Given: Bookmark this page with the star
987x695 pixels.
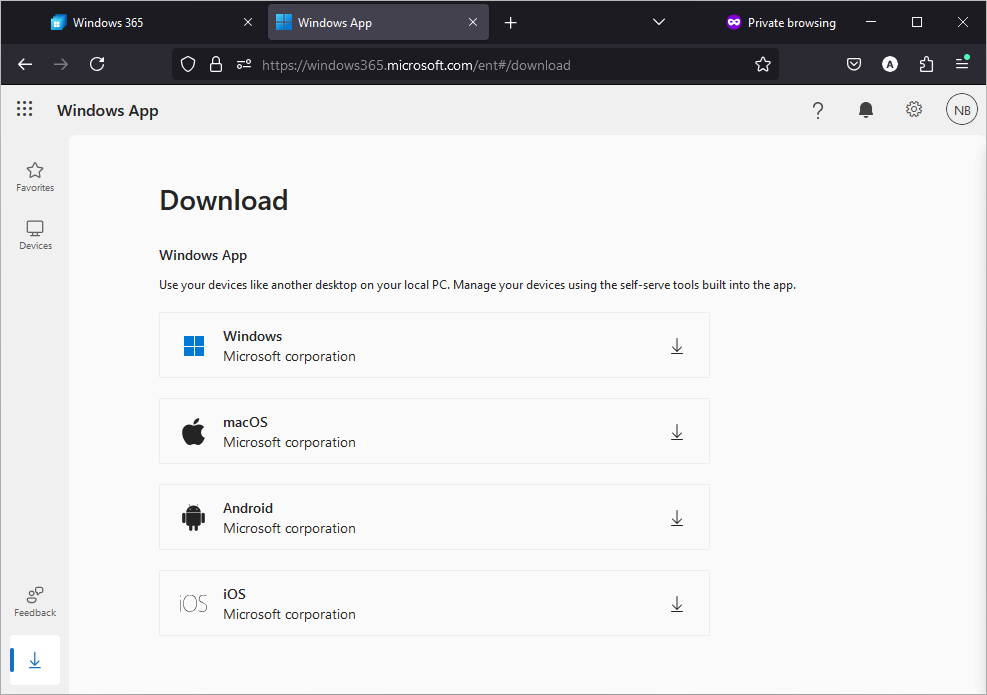Looking at the screenshot, I should (763, 64).
